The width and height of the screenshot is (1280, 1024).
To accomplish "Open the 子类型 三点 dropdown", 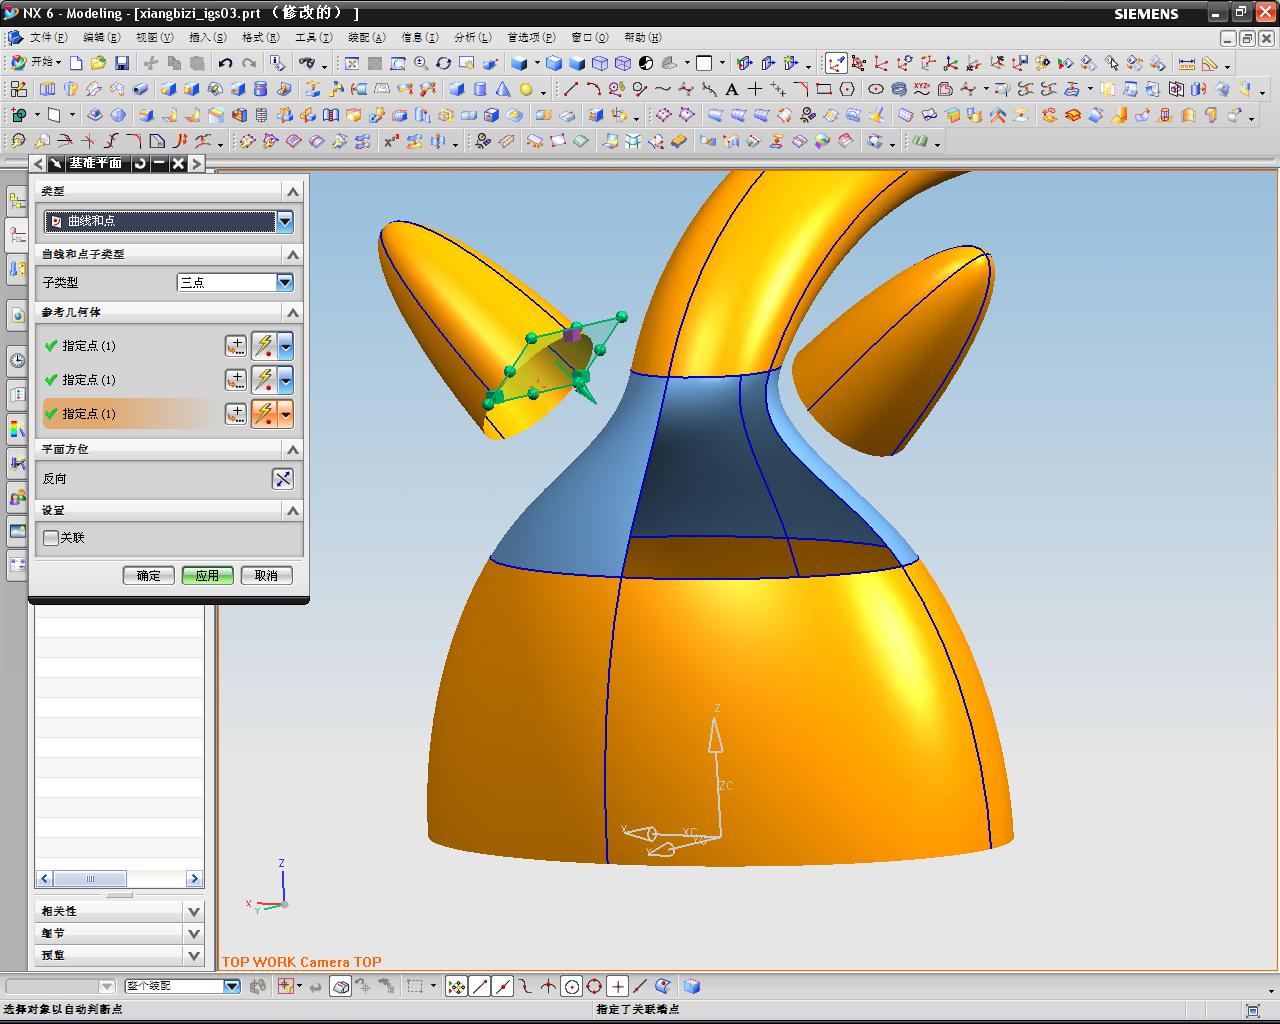I will coord(285,283).
